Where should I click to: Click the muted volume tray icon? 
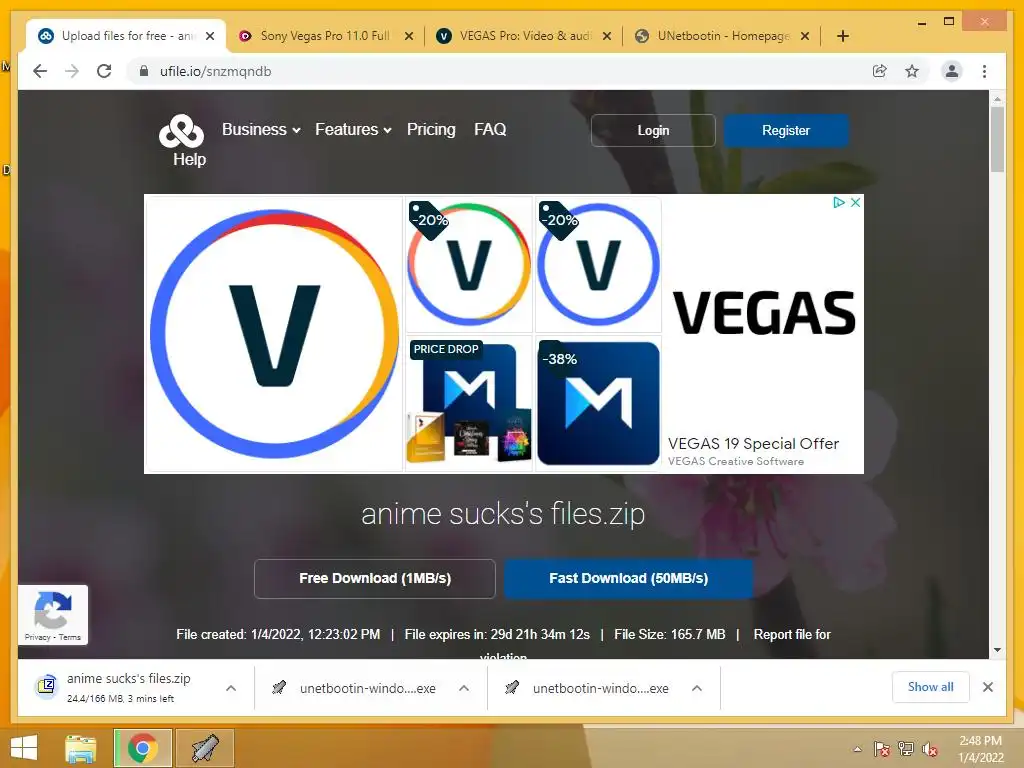click(x=930, y=749)
